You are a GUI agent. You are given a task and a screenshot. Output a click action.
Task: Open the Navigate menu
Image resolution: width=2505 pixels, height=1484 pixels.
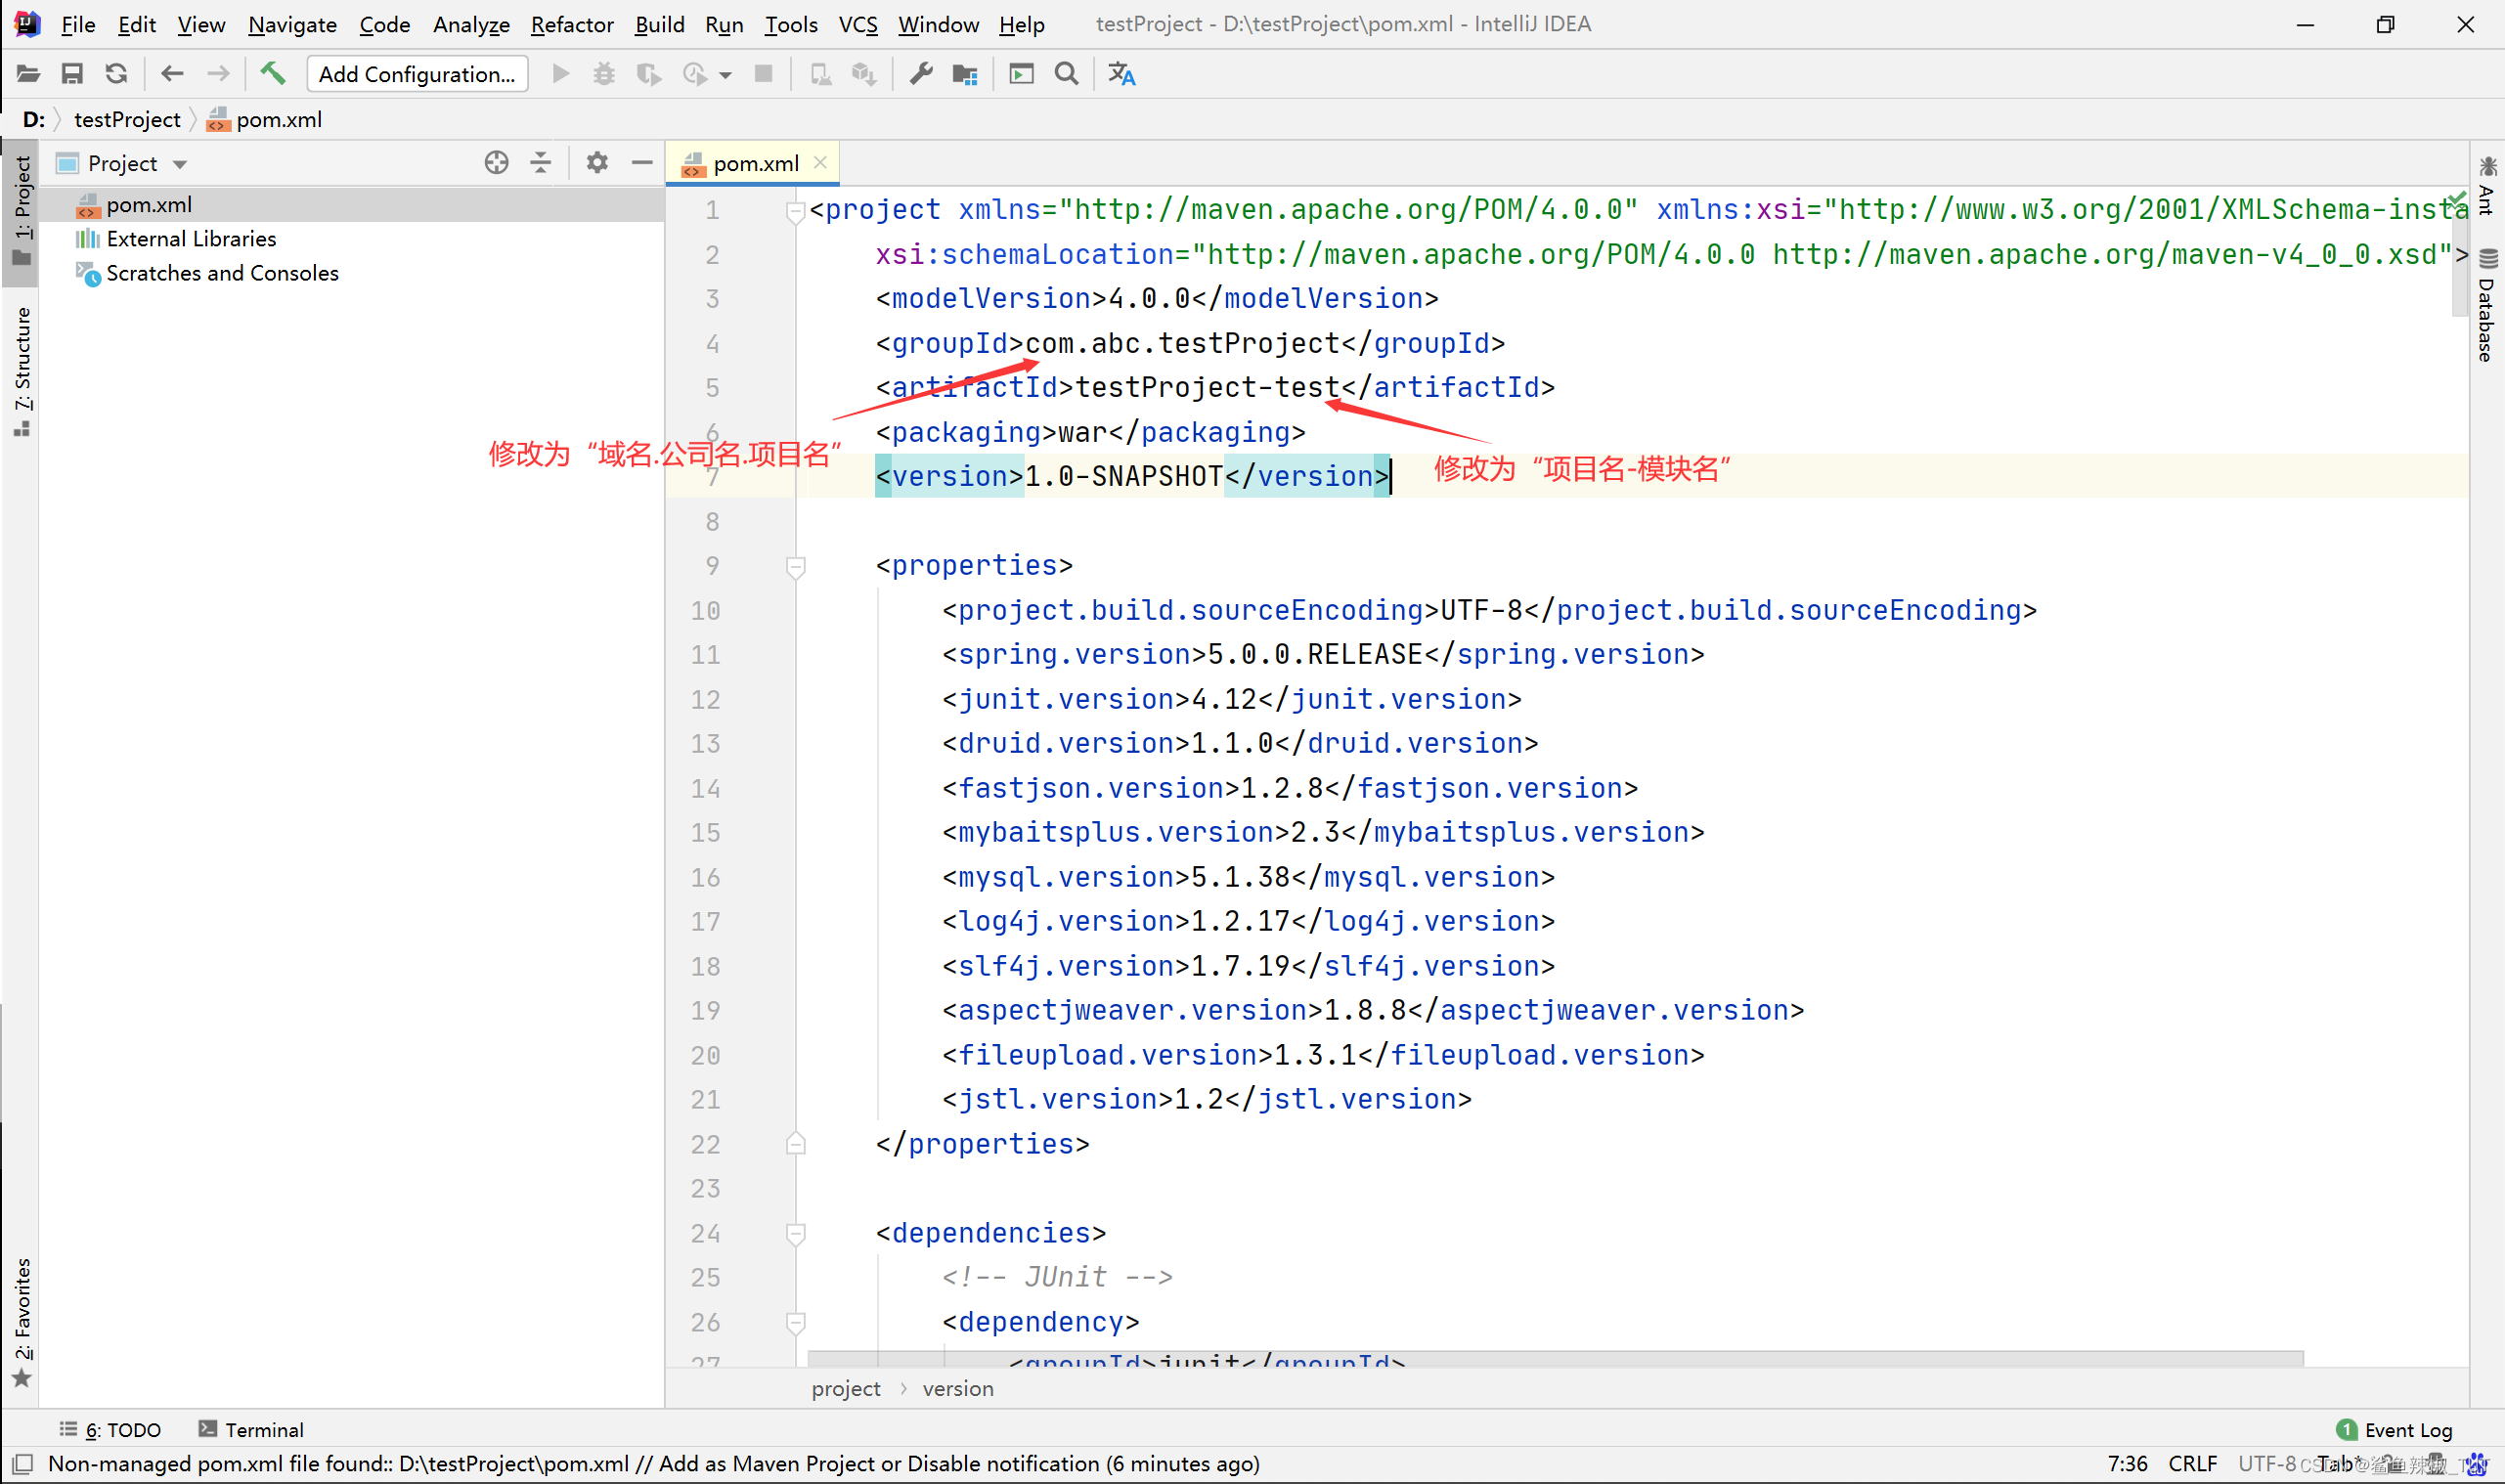(x=292, y=24)
